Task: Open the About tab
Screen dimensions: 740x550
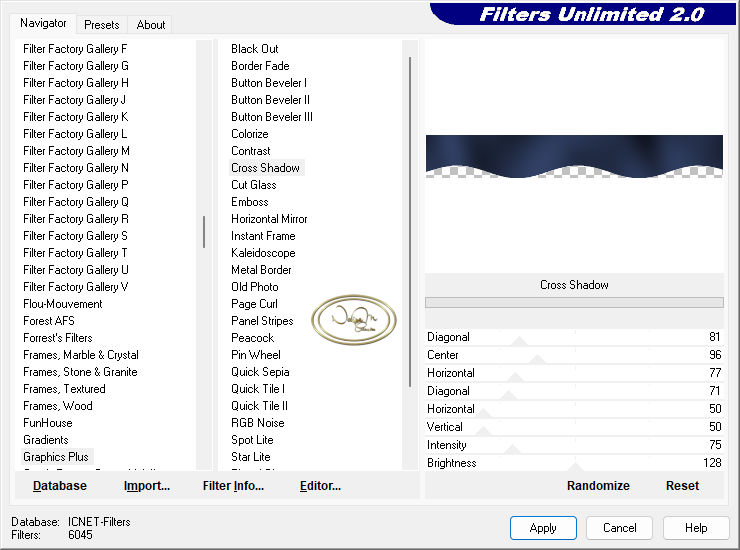Action: 151,25
